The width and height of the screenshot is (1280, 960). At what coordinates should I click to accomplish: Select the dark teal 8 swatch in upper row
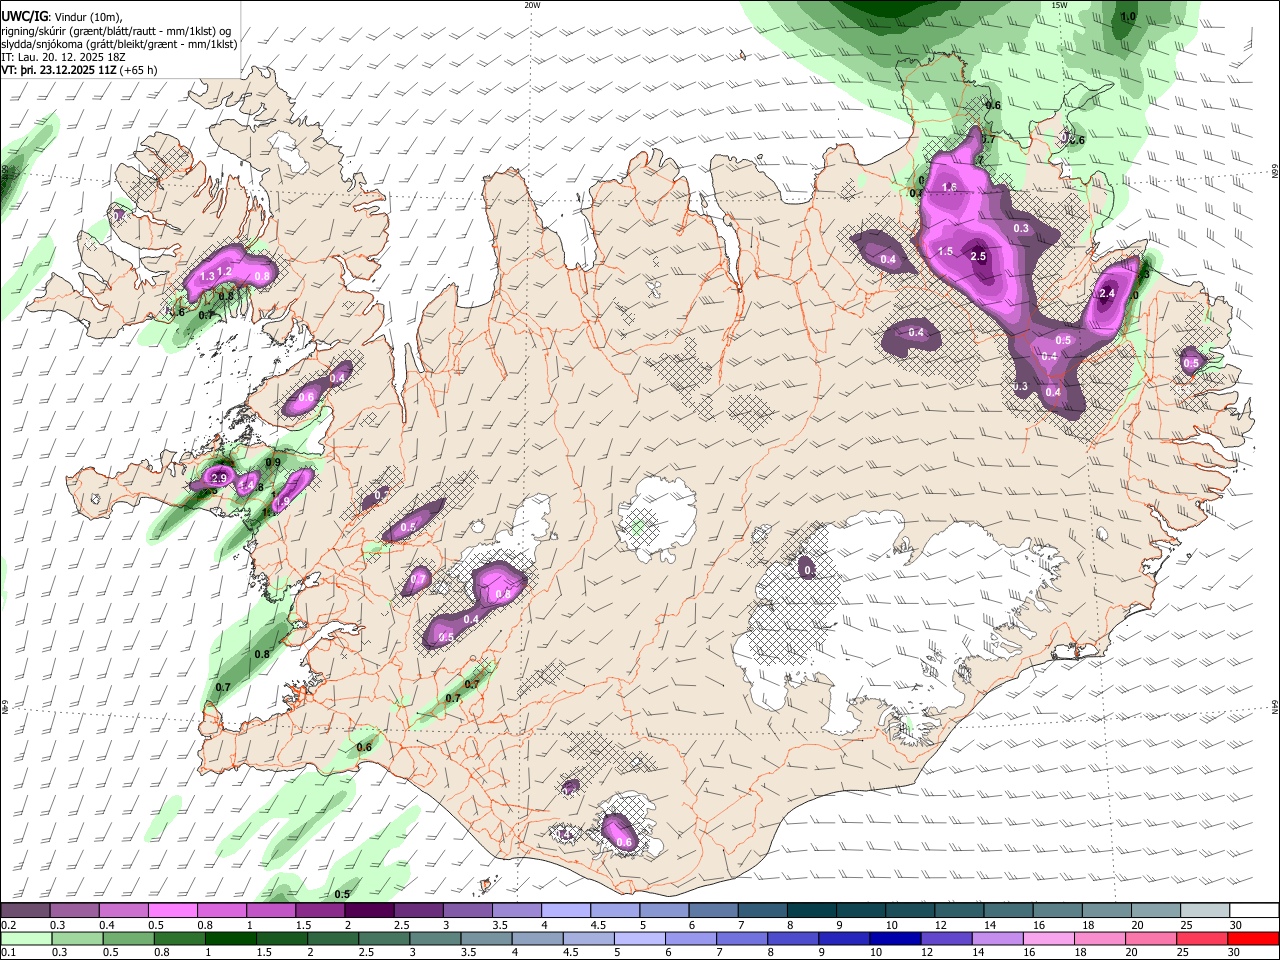coord(812,910)
